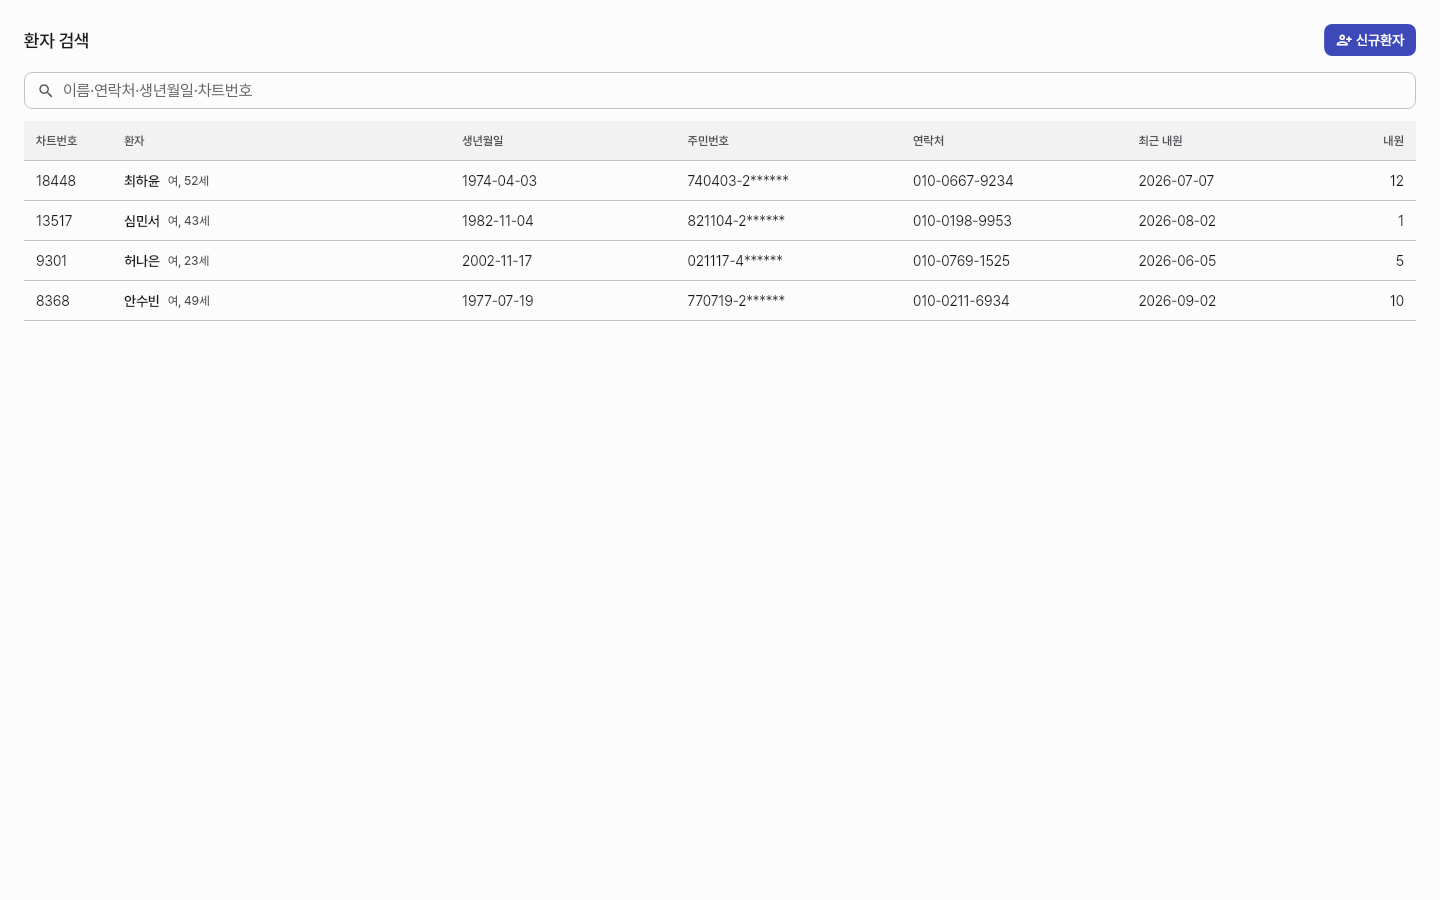Screen dimensions: 1440x900
Task: Click resident number 821104-2******
Action: [736, 221]
